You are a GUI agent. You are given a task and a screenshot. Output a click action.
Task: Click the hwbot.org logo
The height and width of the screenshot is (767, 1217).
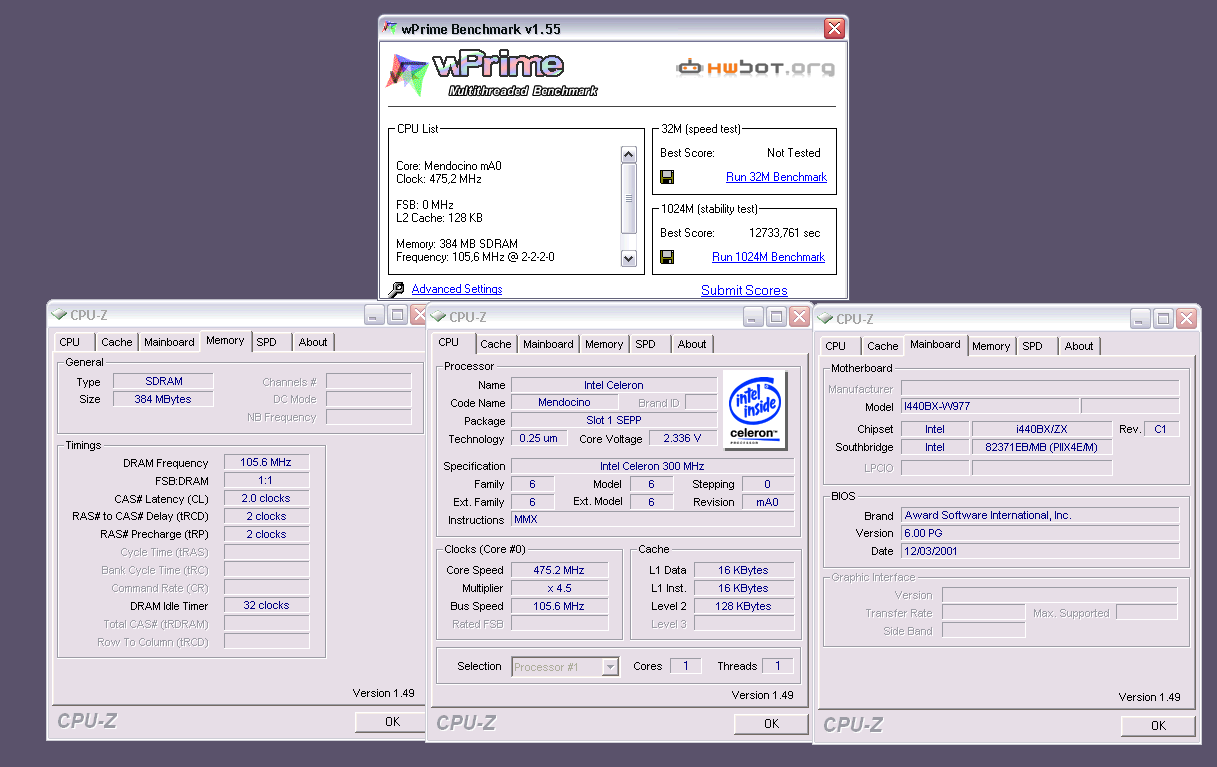[x=755, y=68]
